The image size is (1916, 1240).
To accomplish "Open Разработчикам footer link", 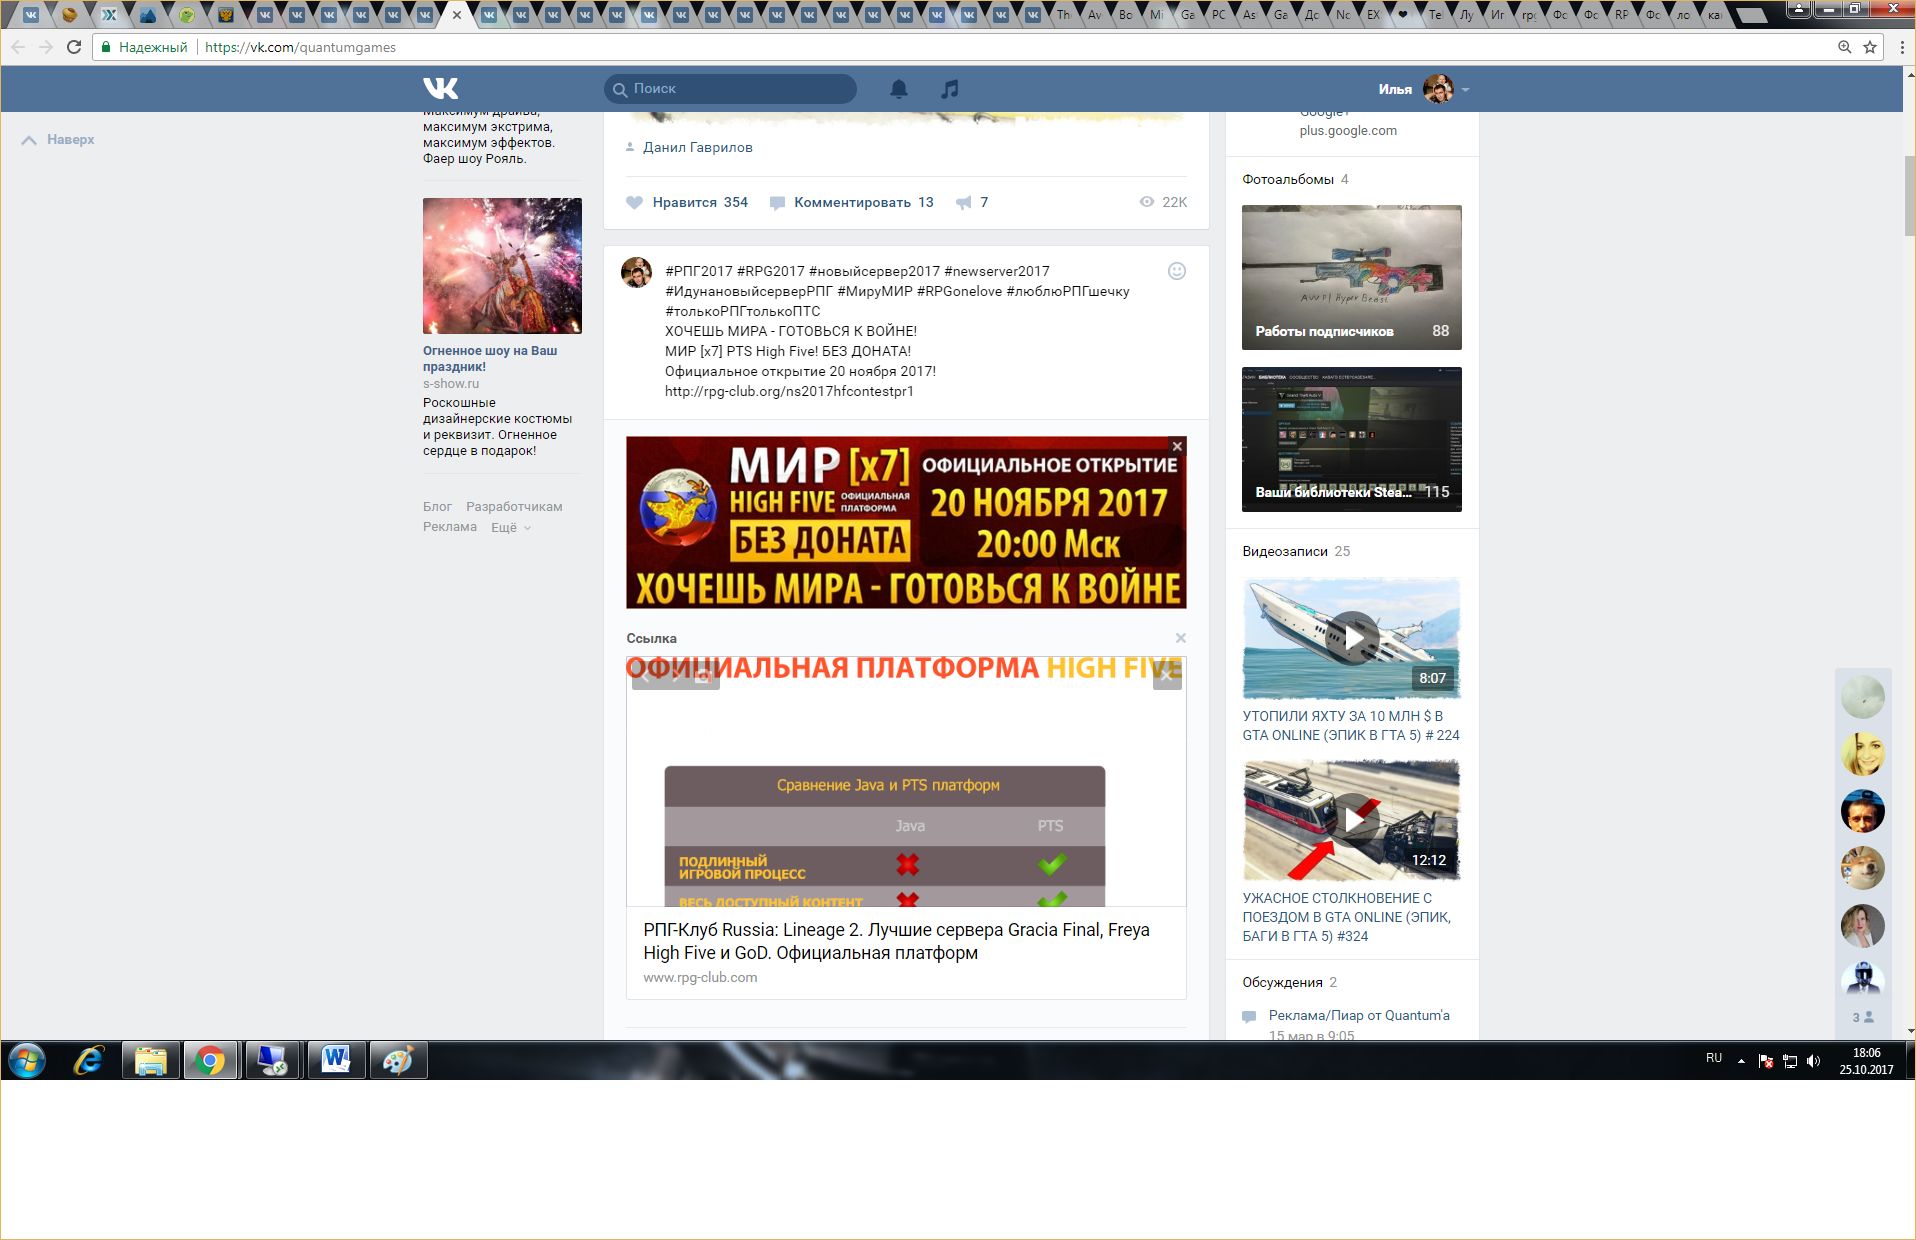I will point(514,507).
